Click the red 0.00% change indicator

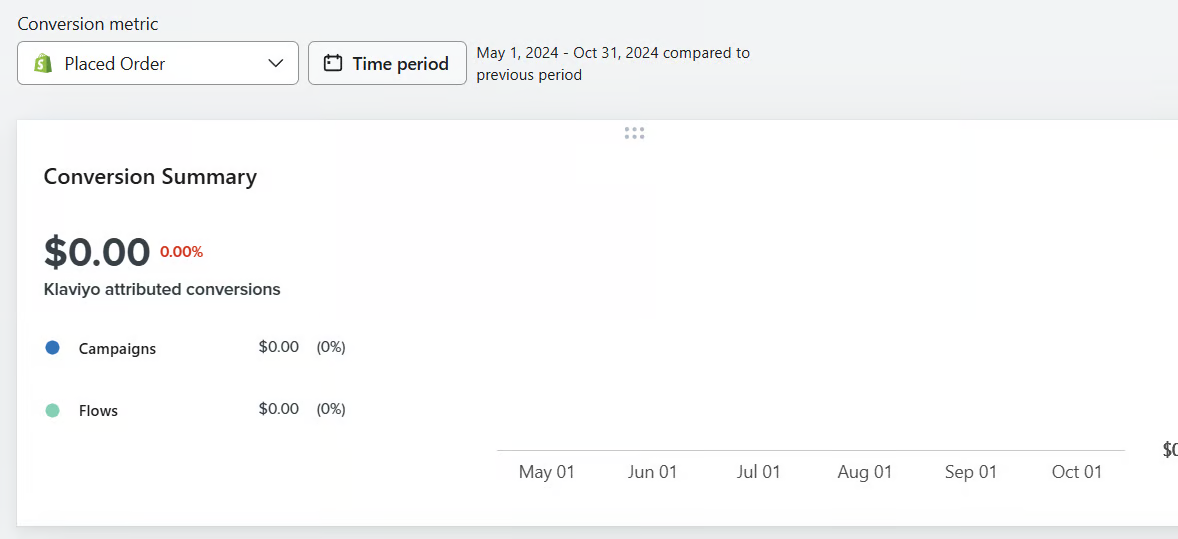click(181, 252)
